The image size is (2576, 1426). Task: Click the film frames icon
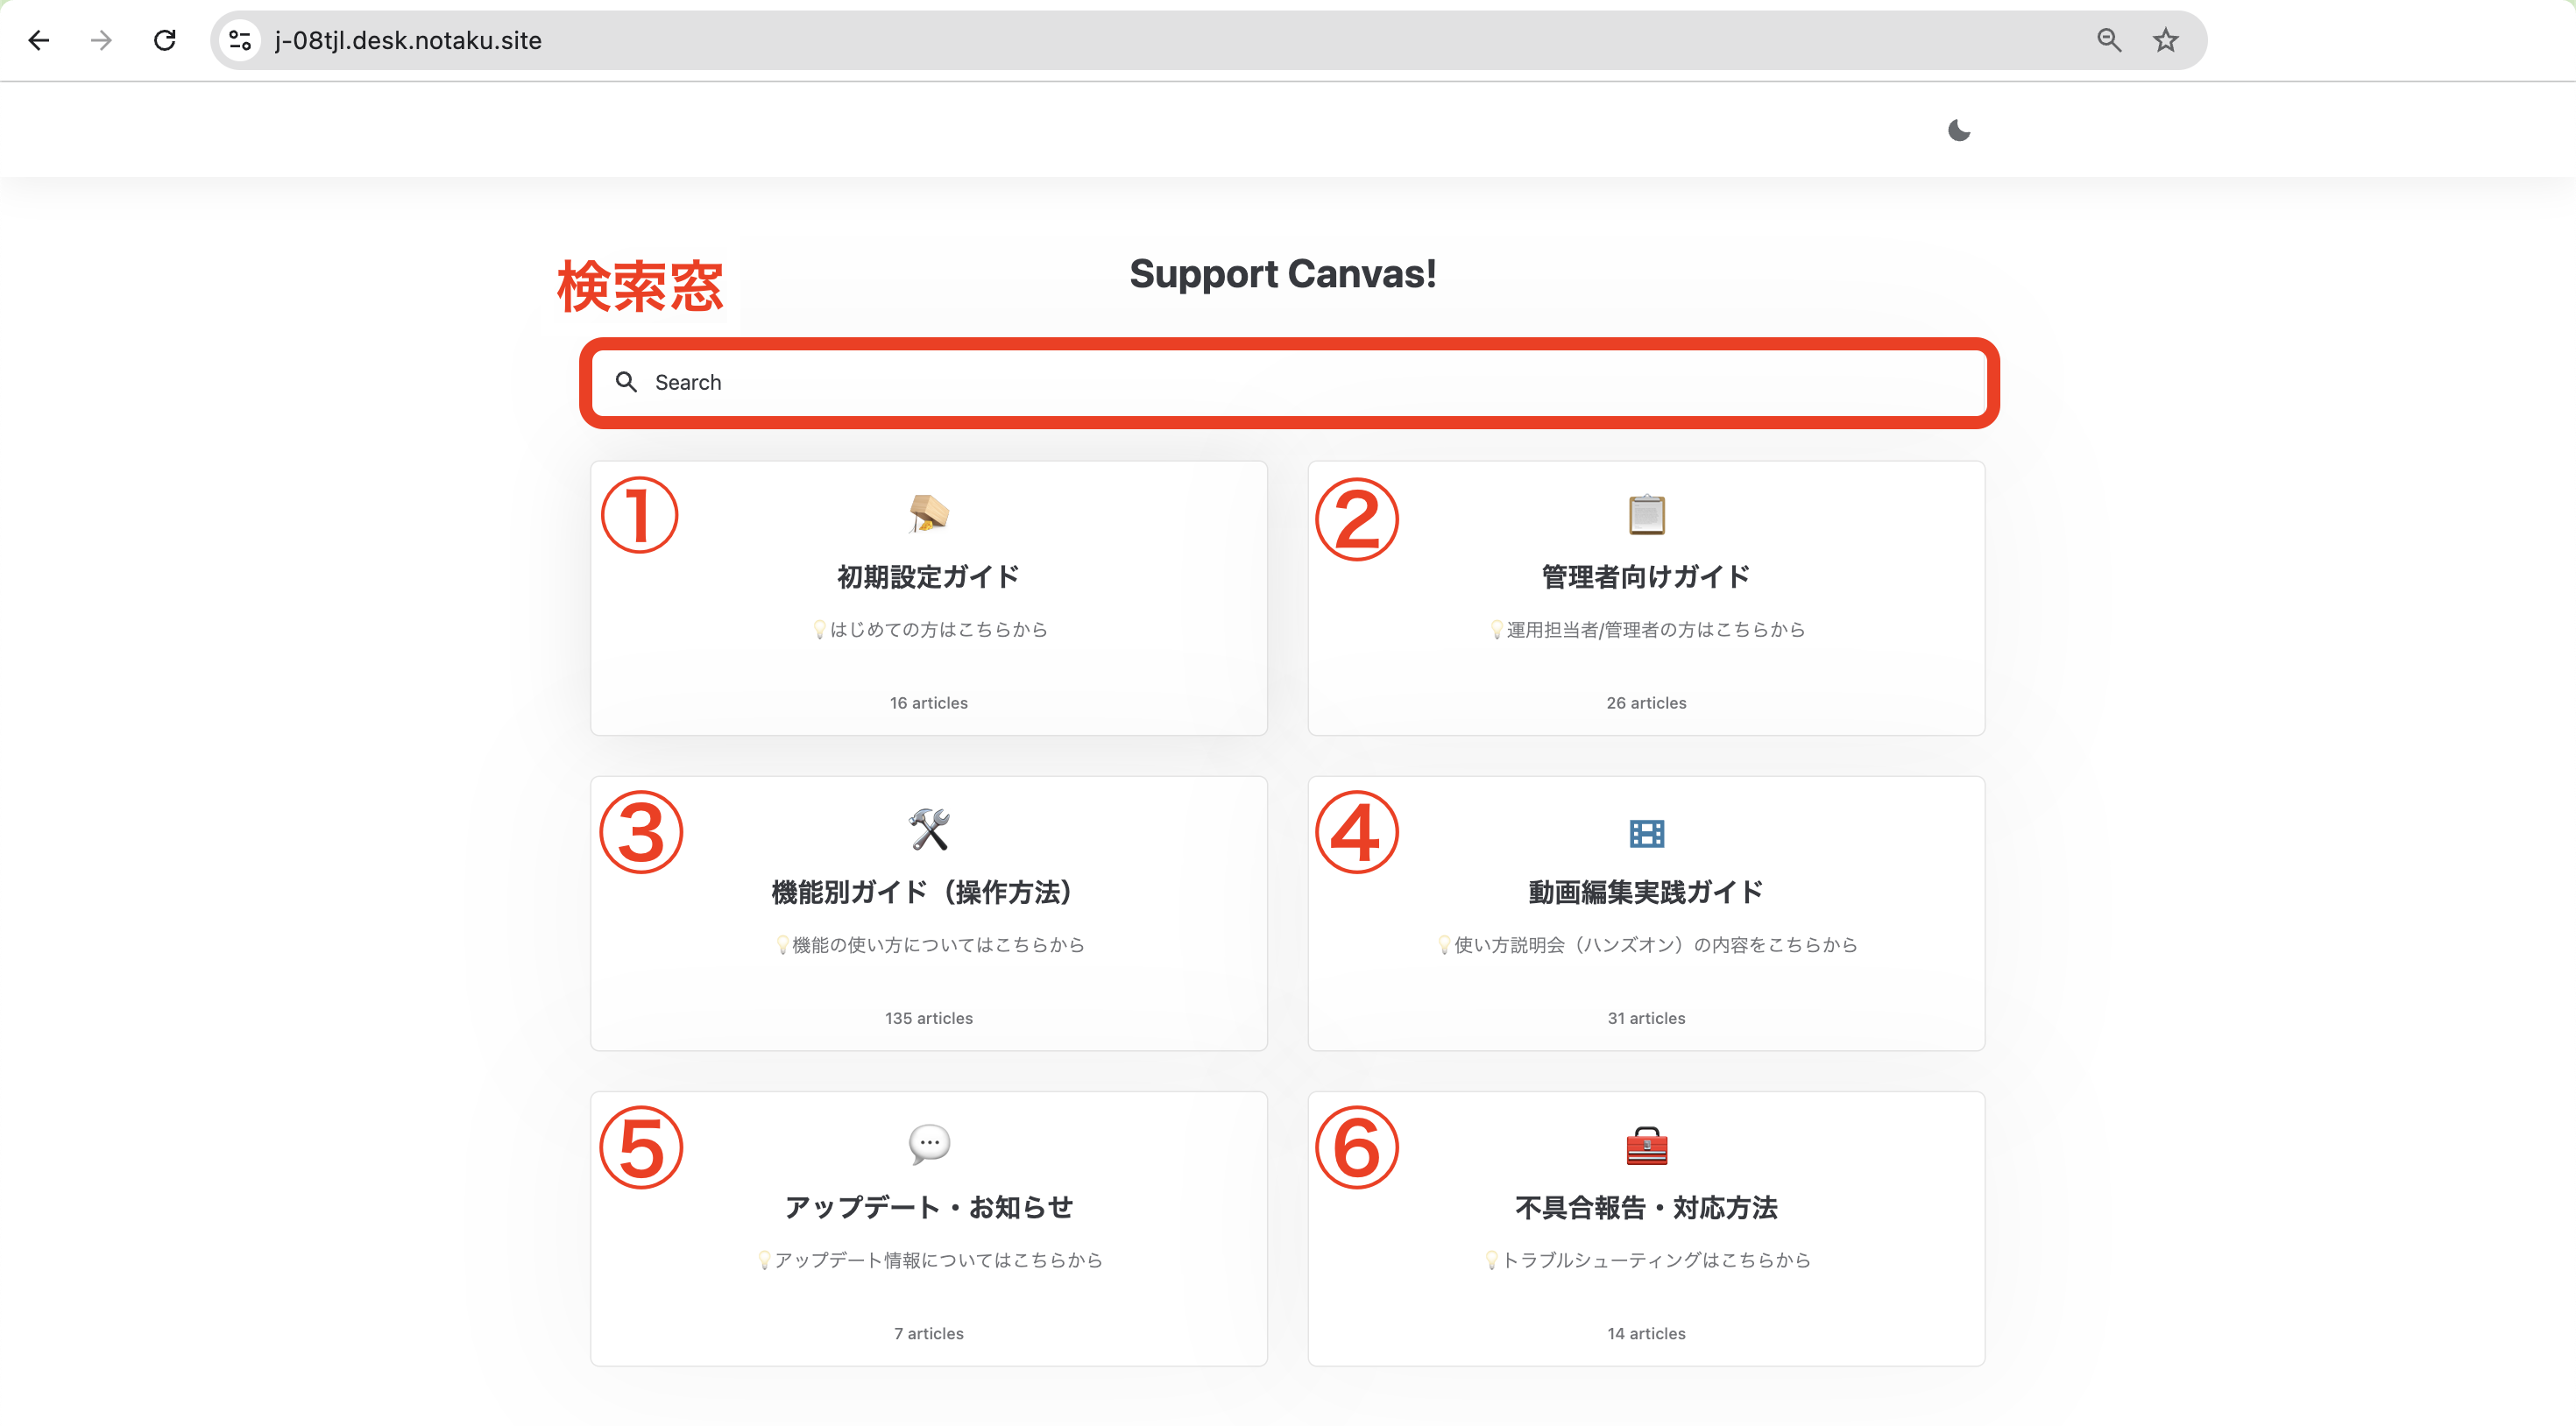point(1646,832)
